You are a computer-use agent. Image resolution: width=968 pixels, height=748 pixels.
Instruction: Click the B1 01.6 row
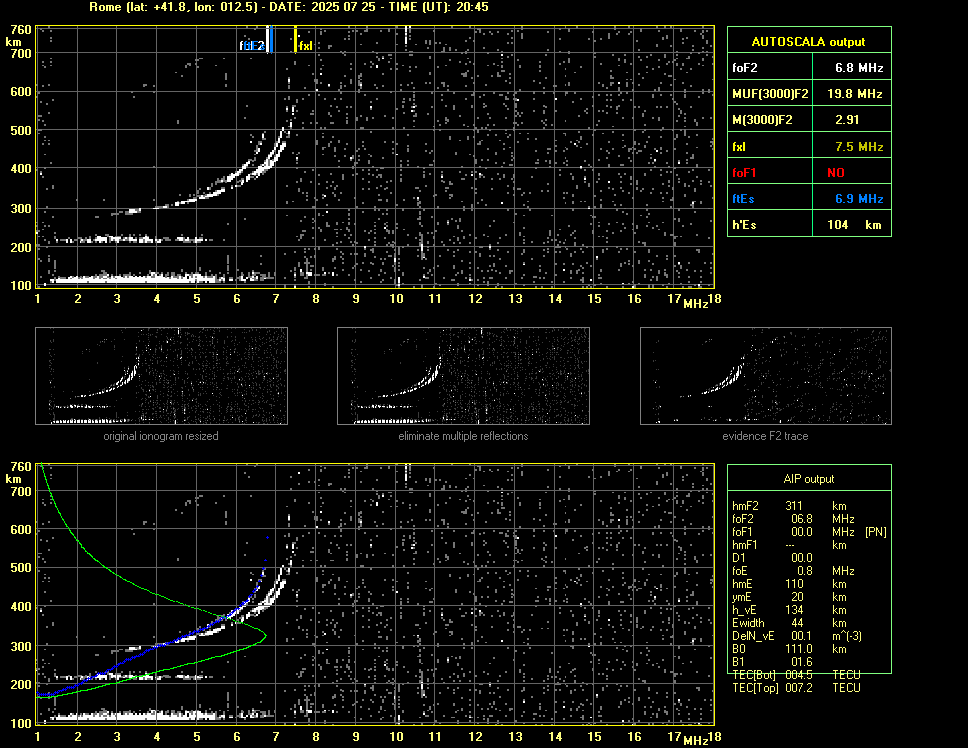[x=772, y=662]
